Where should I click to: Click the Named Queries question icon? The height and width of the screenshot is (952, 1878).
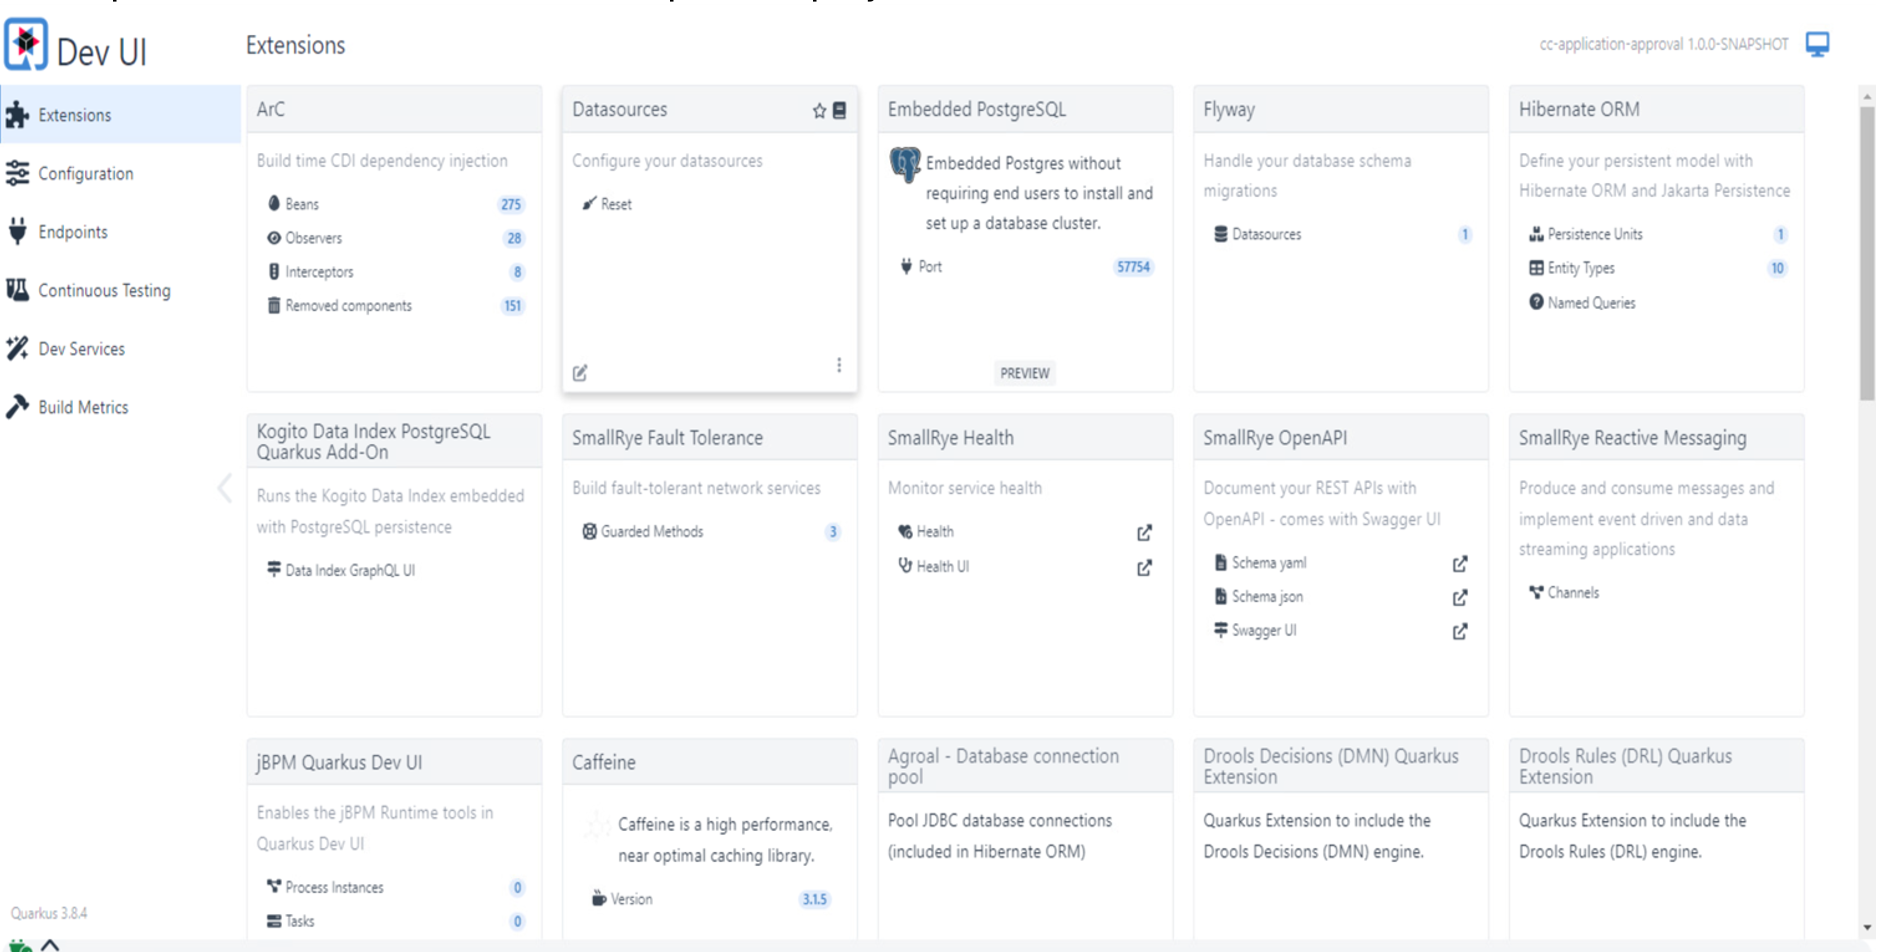click(x=1536, y=302)
